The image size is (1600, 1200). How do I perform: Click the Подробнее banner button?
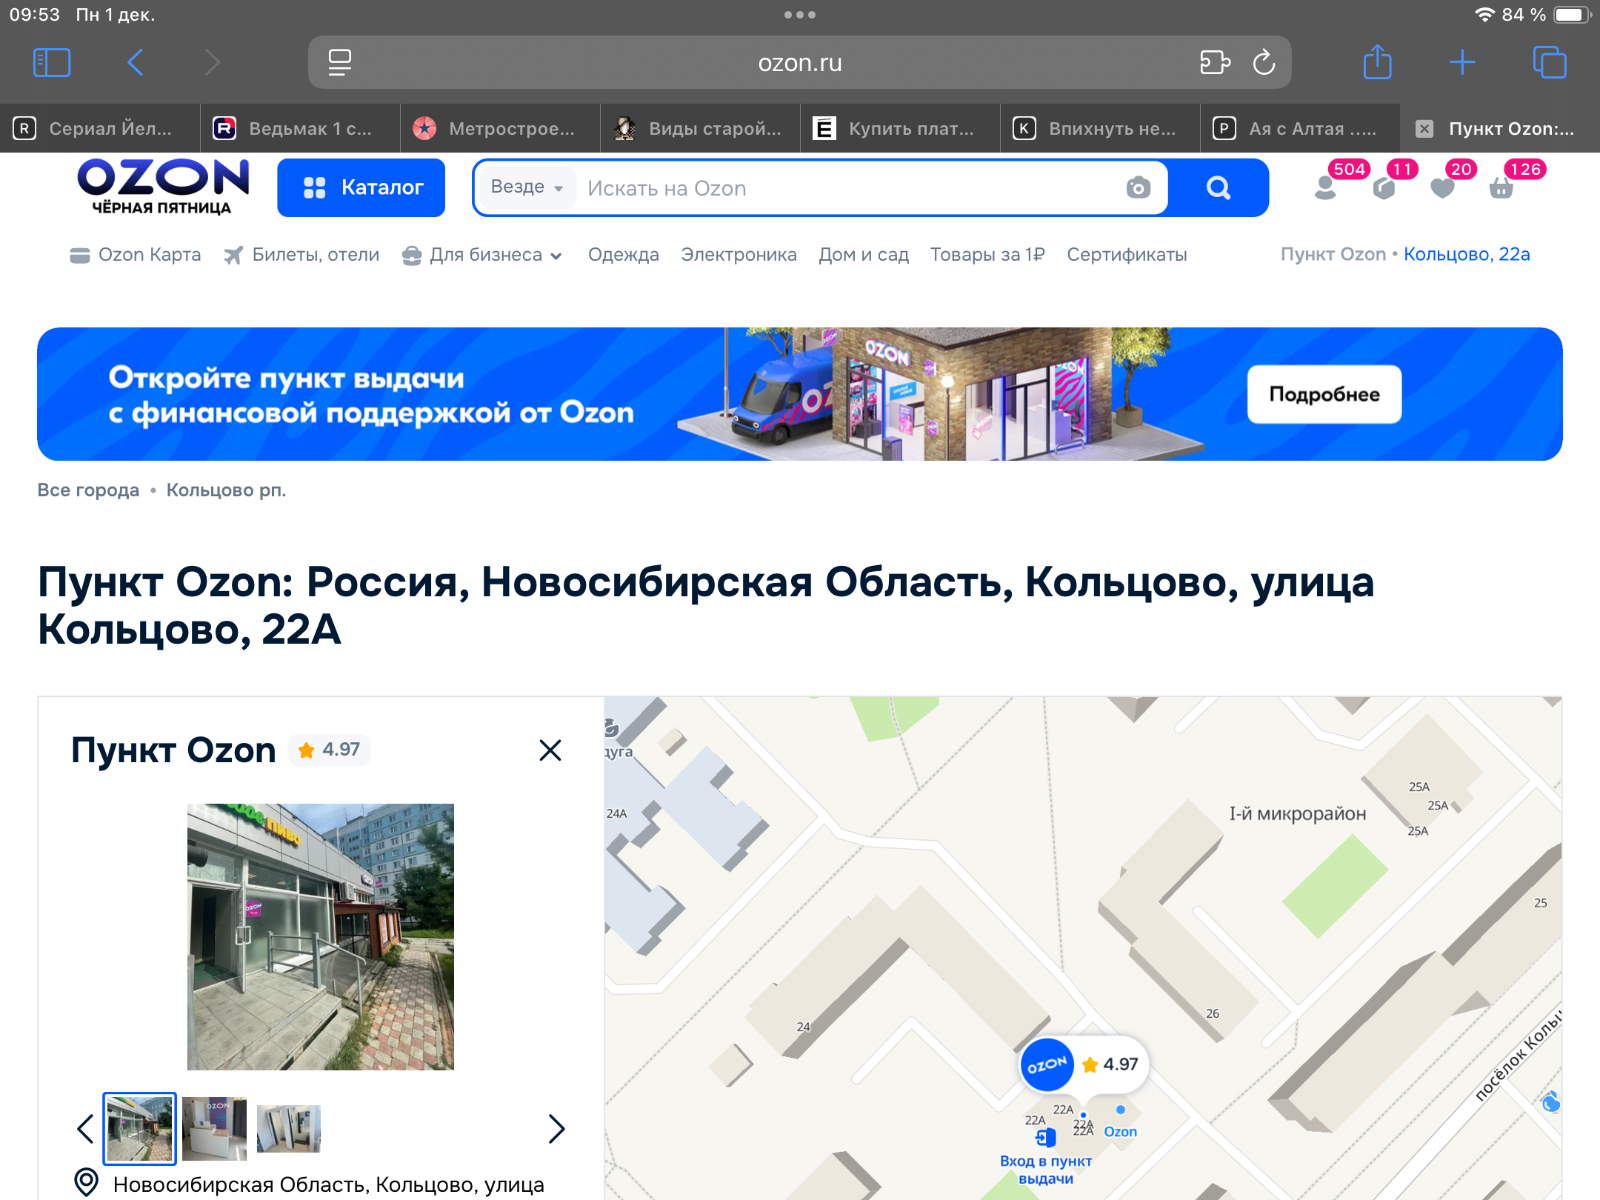click(x=1323, y=394)
